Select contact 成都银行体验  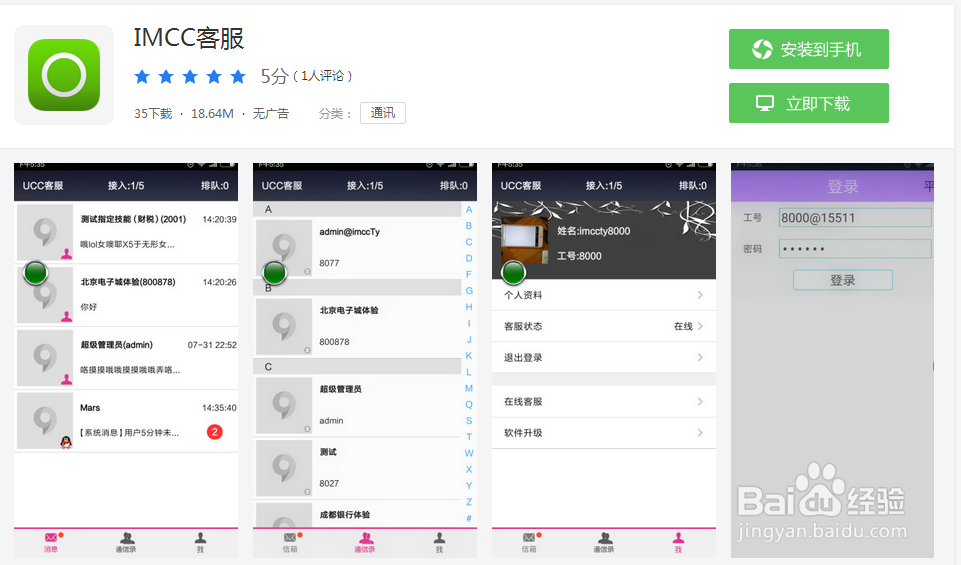point(357,514)
